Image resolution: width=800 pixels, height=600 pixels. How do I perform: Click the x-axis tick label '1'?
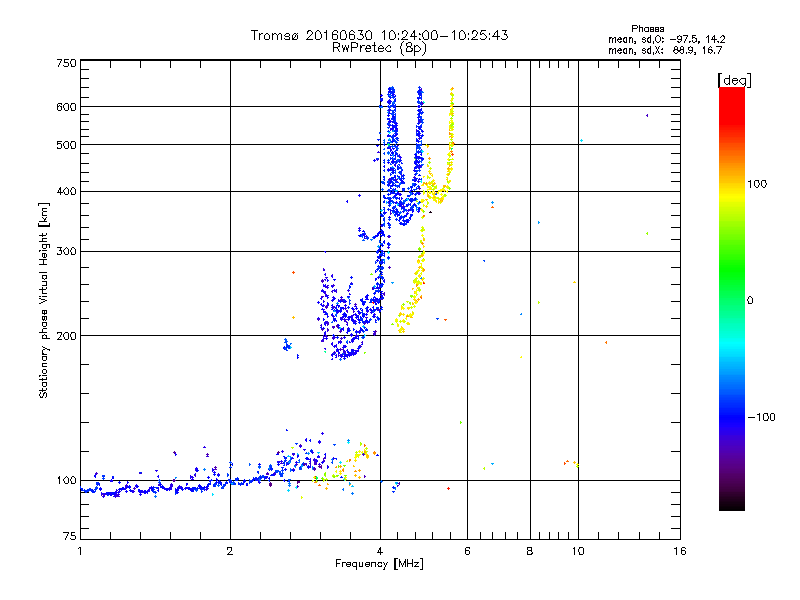(80, 551)
